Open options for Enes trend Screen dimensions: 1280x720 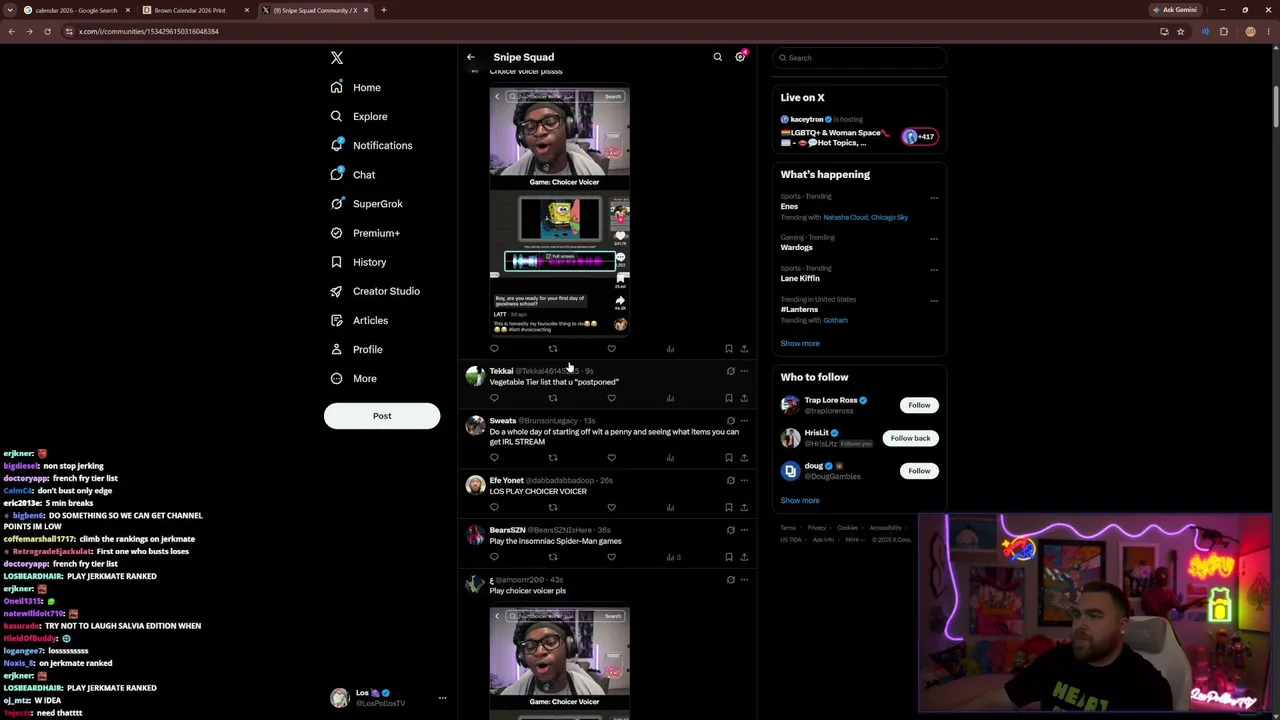(x=934, y=198)
